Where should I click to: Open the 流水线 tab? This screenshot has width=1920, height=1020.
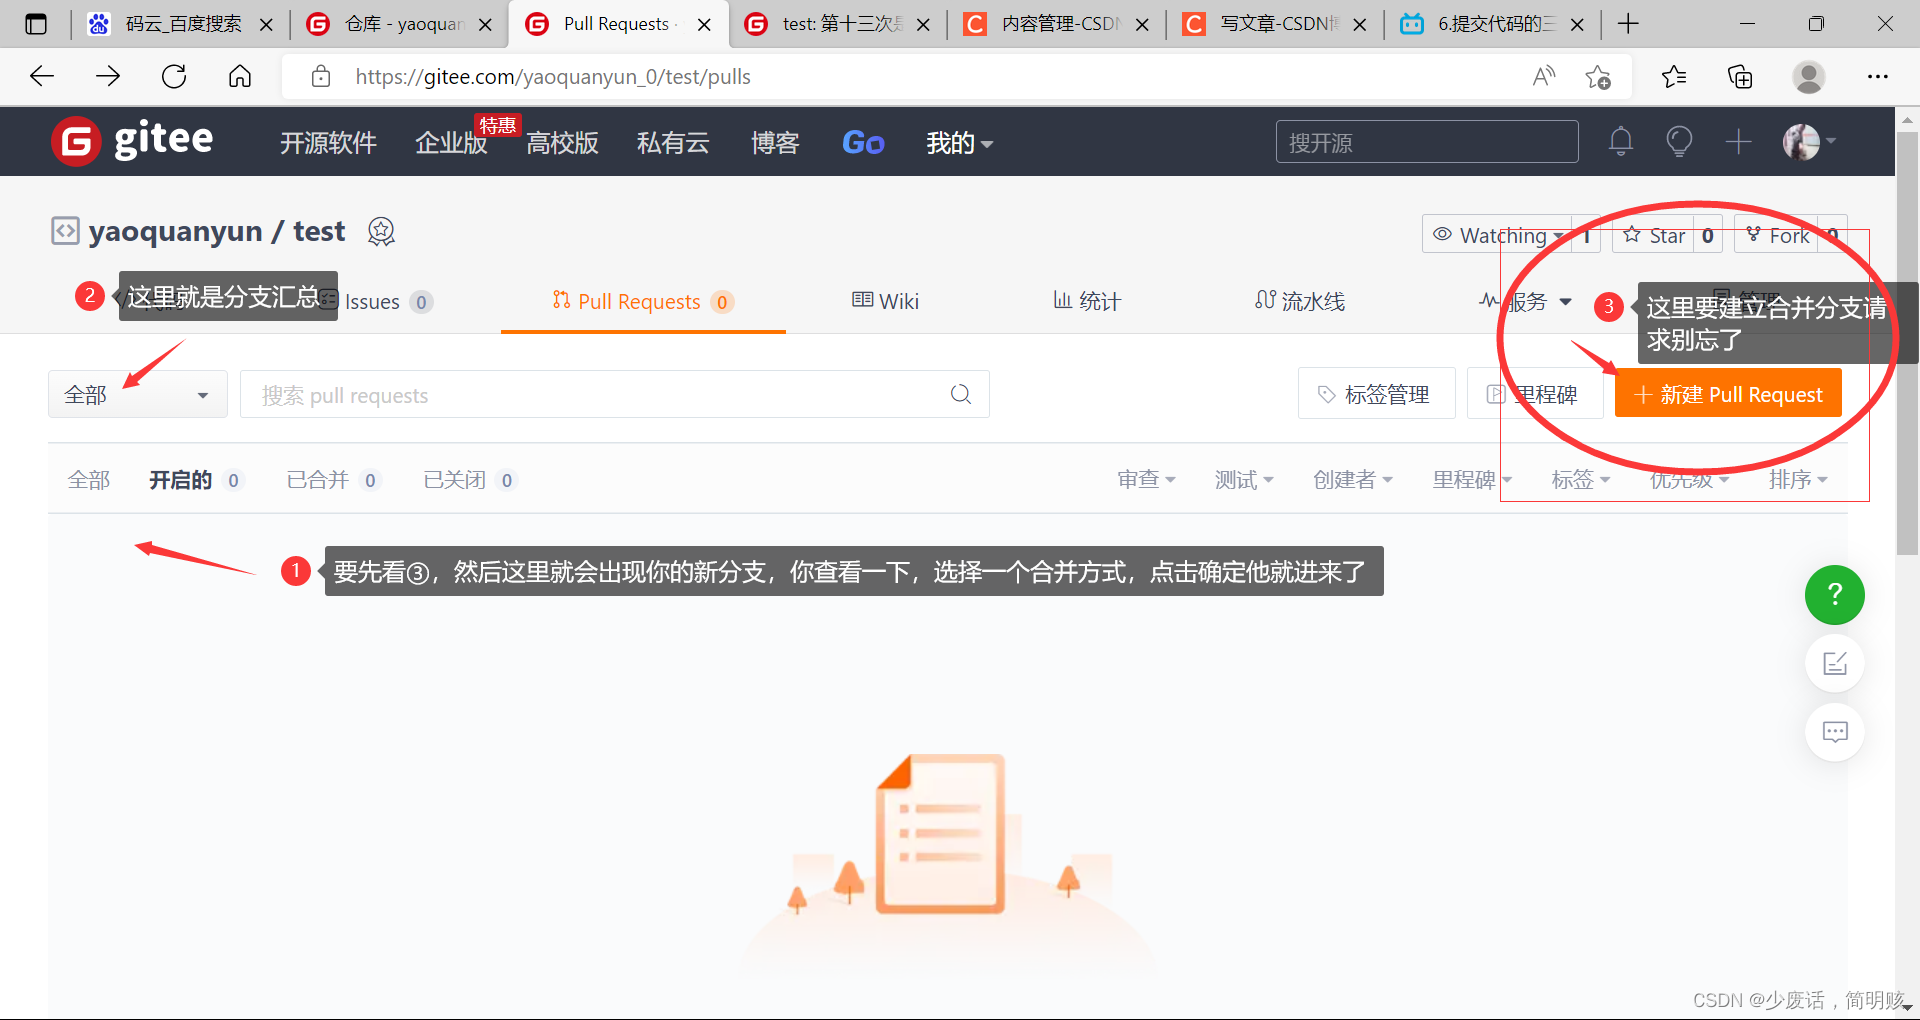[x=1300, y=301]
